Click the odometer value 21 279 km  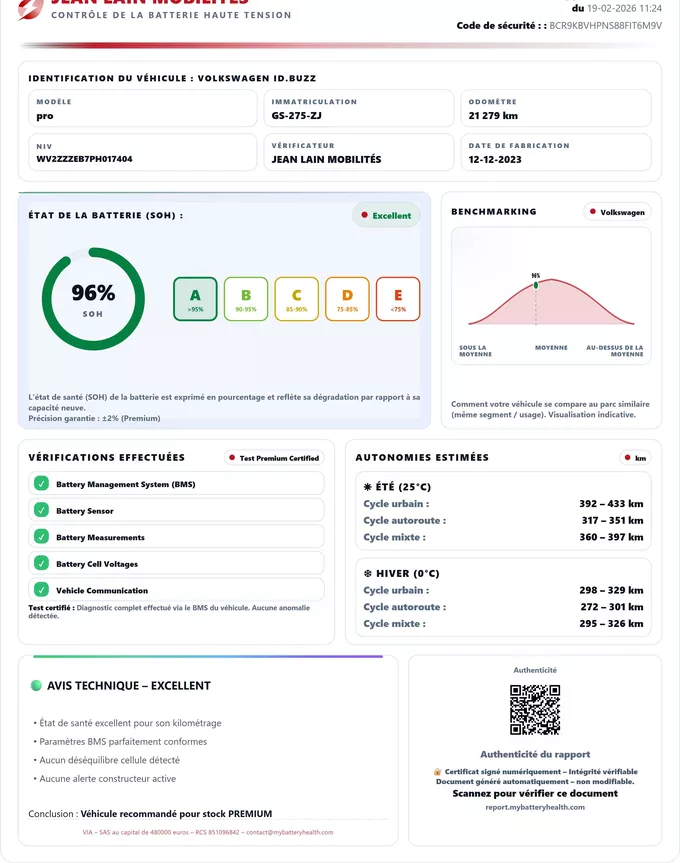pyautogui.click(x=493, y=116)
